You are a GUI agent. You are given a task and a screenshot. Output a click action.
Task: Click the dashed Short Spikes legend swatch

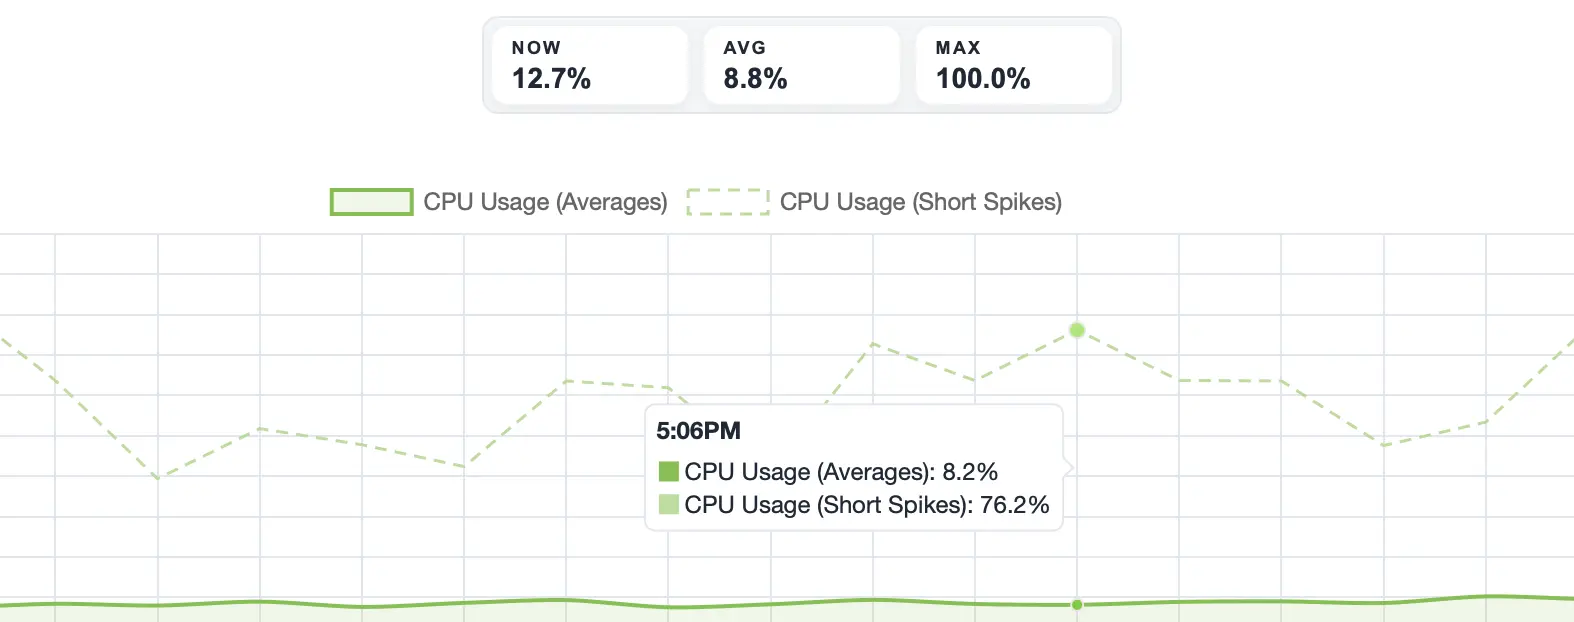click(728, 201)
